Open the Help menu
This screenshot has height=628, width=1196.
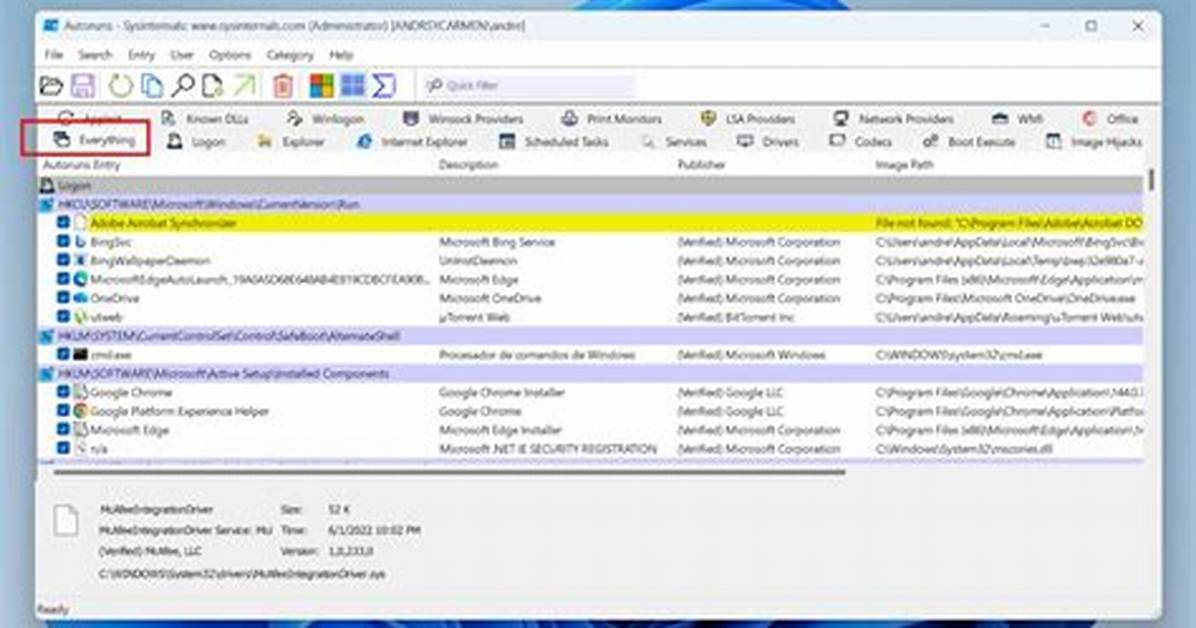341,55
